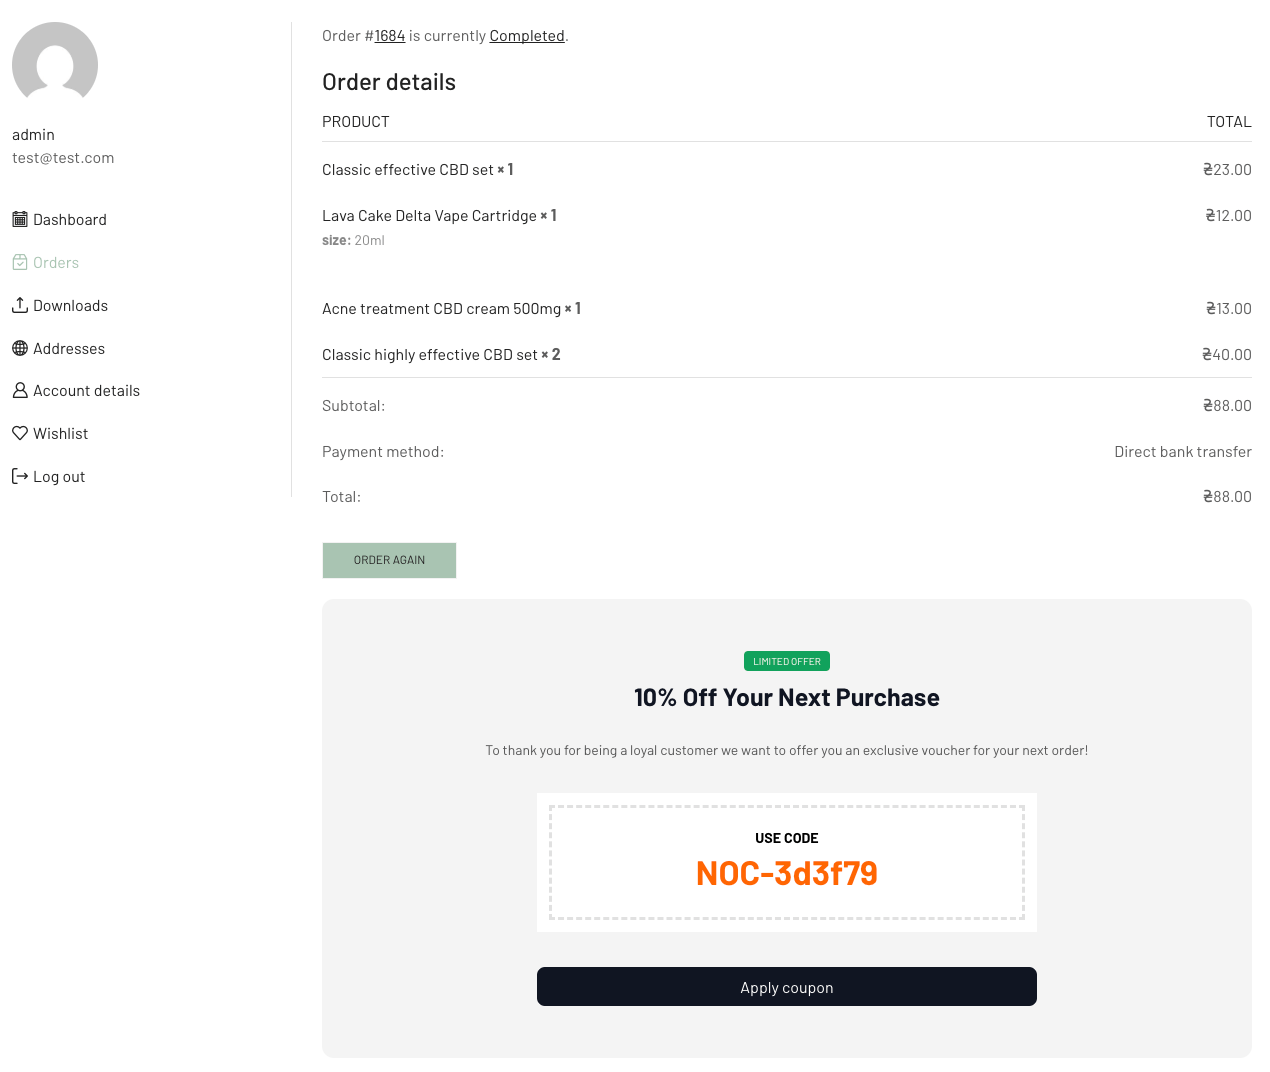The height and width of the screenshot is (1072, 1270).
Task: Click the coupon code NOC-3d3f79
Action: pyautogui.click(x=786, y=874)
